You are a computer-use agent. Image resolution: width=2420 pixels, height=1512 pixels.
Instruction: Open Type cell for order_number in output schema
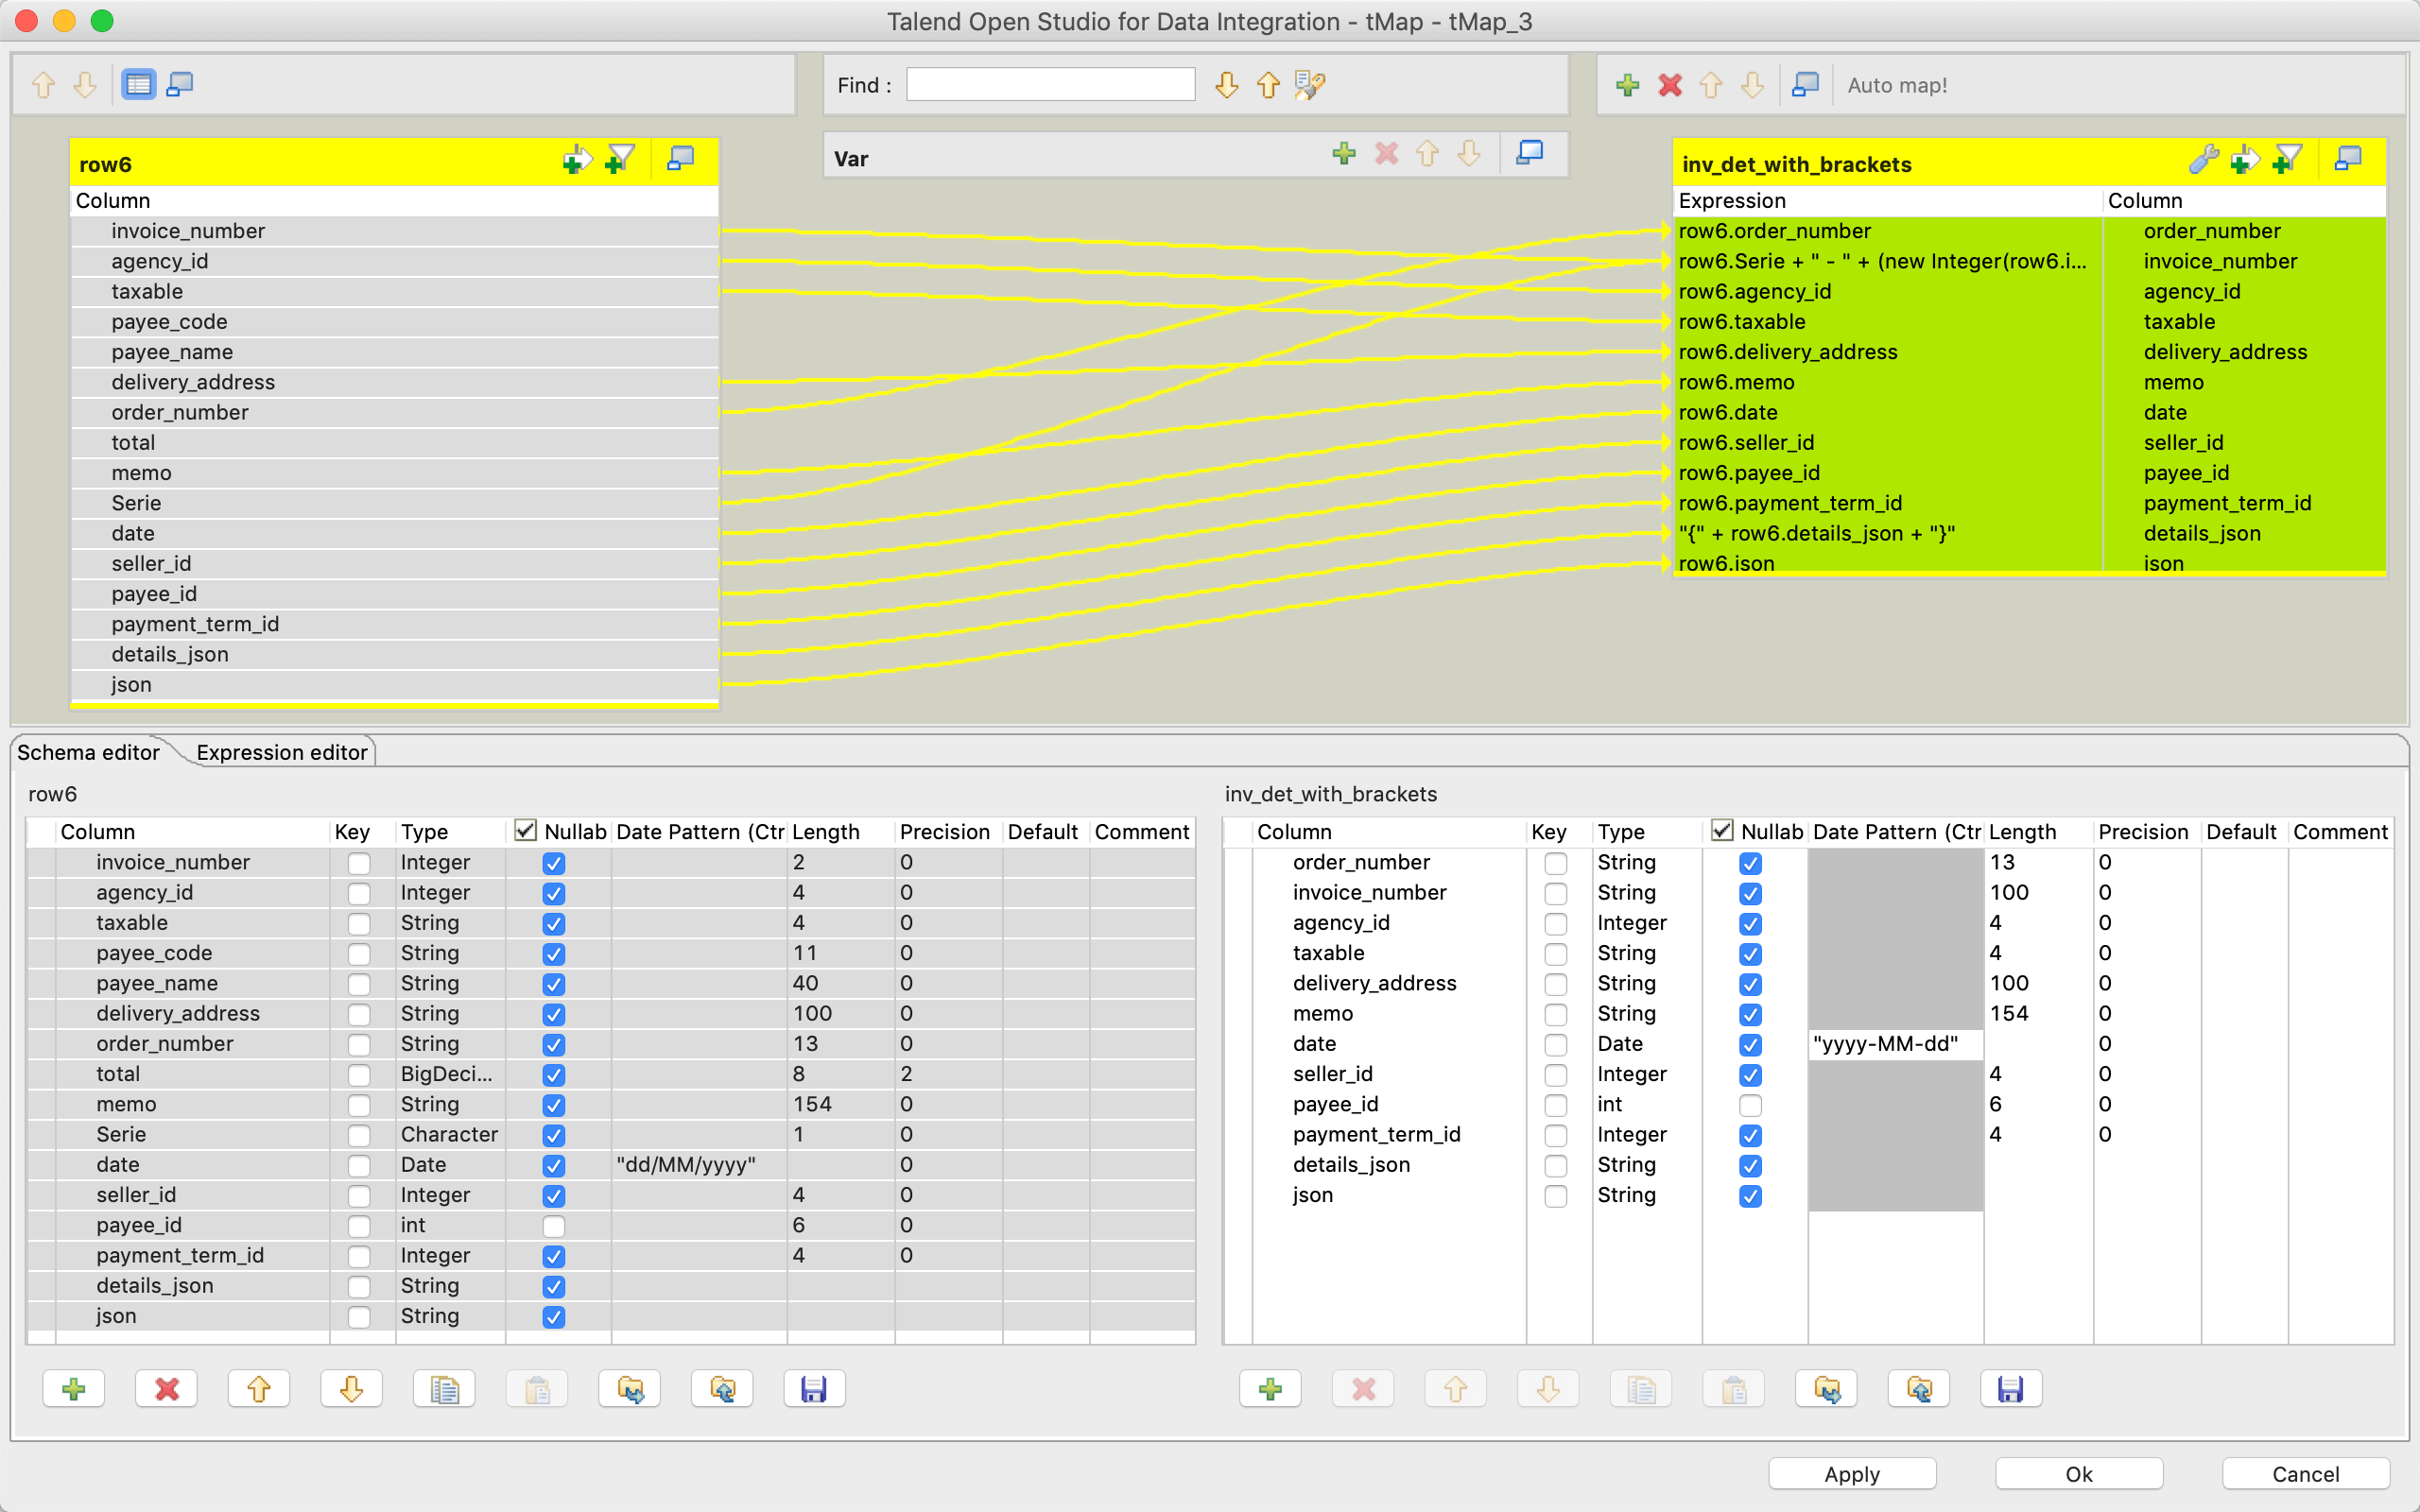coord(1647,862)
